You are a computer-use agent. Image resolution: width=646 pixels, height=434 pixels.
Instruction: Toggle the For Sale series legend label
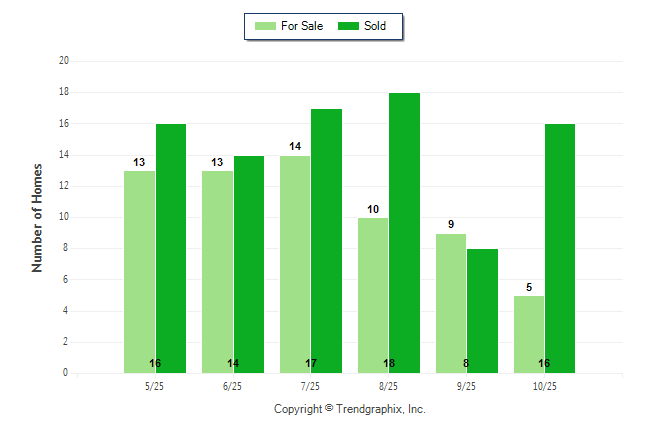pos(304,26)
